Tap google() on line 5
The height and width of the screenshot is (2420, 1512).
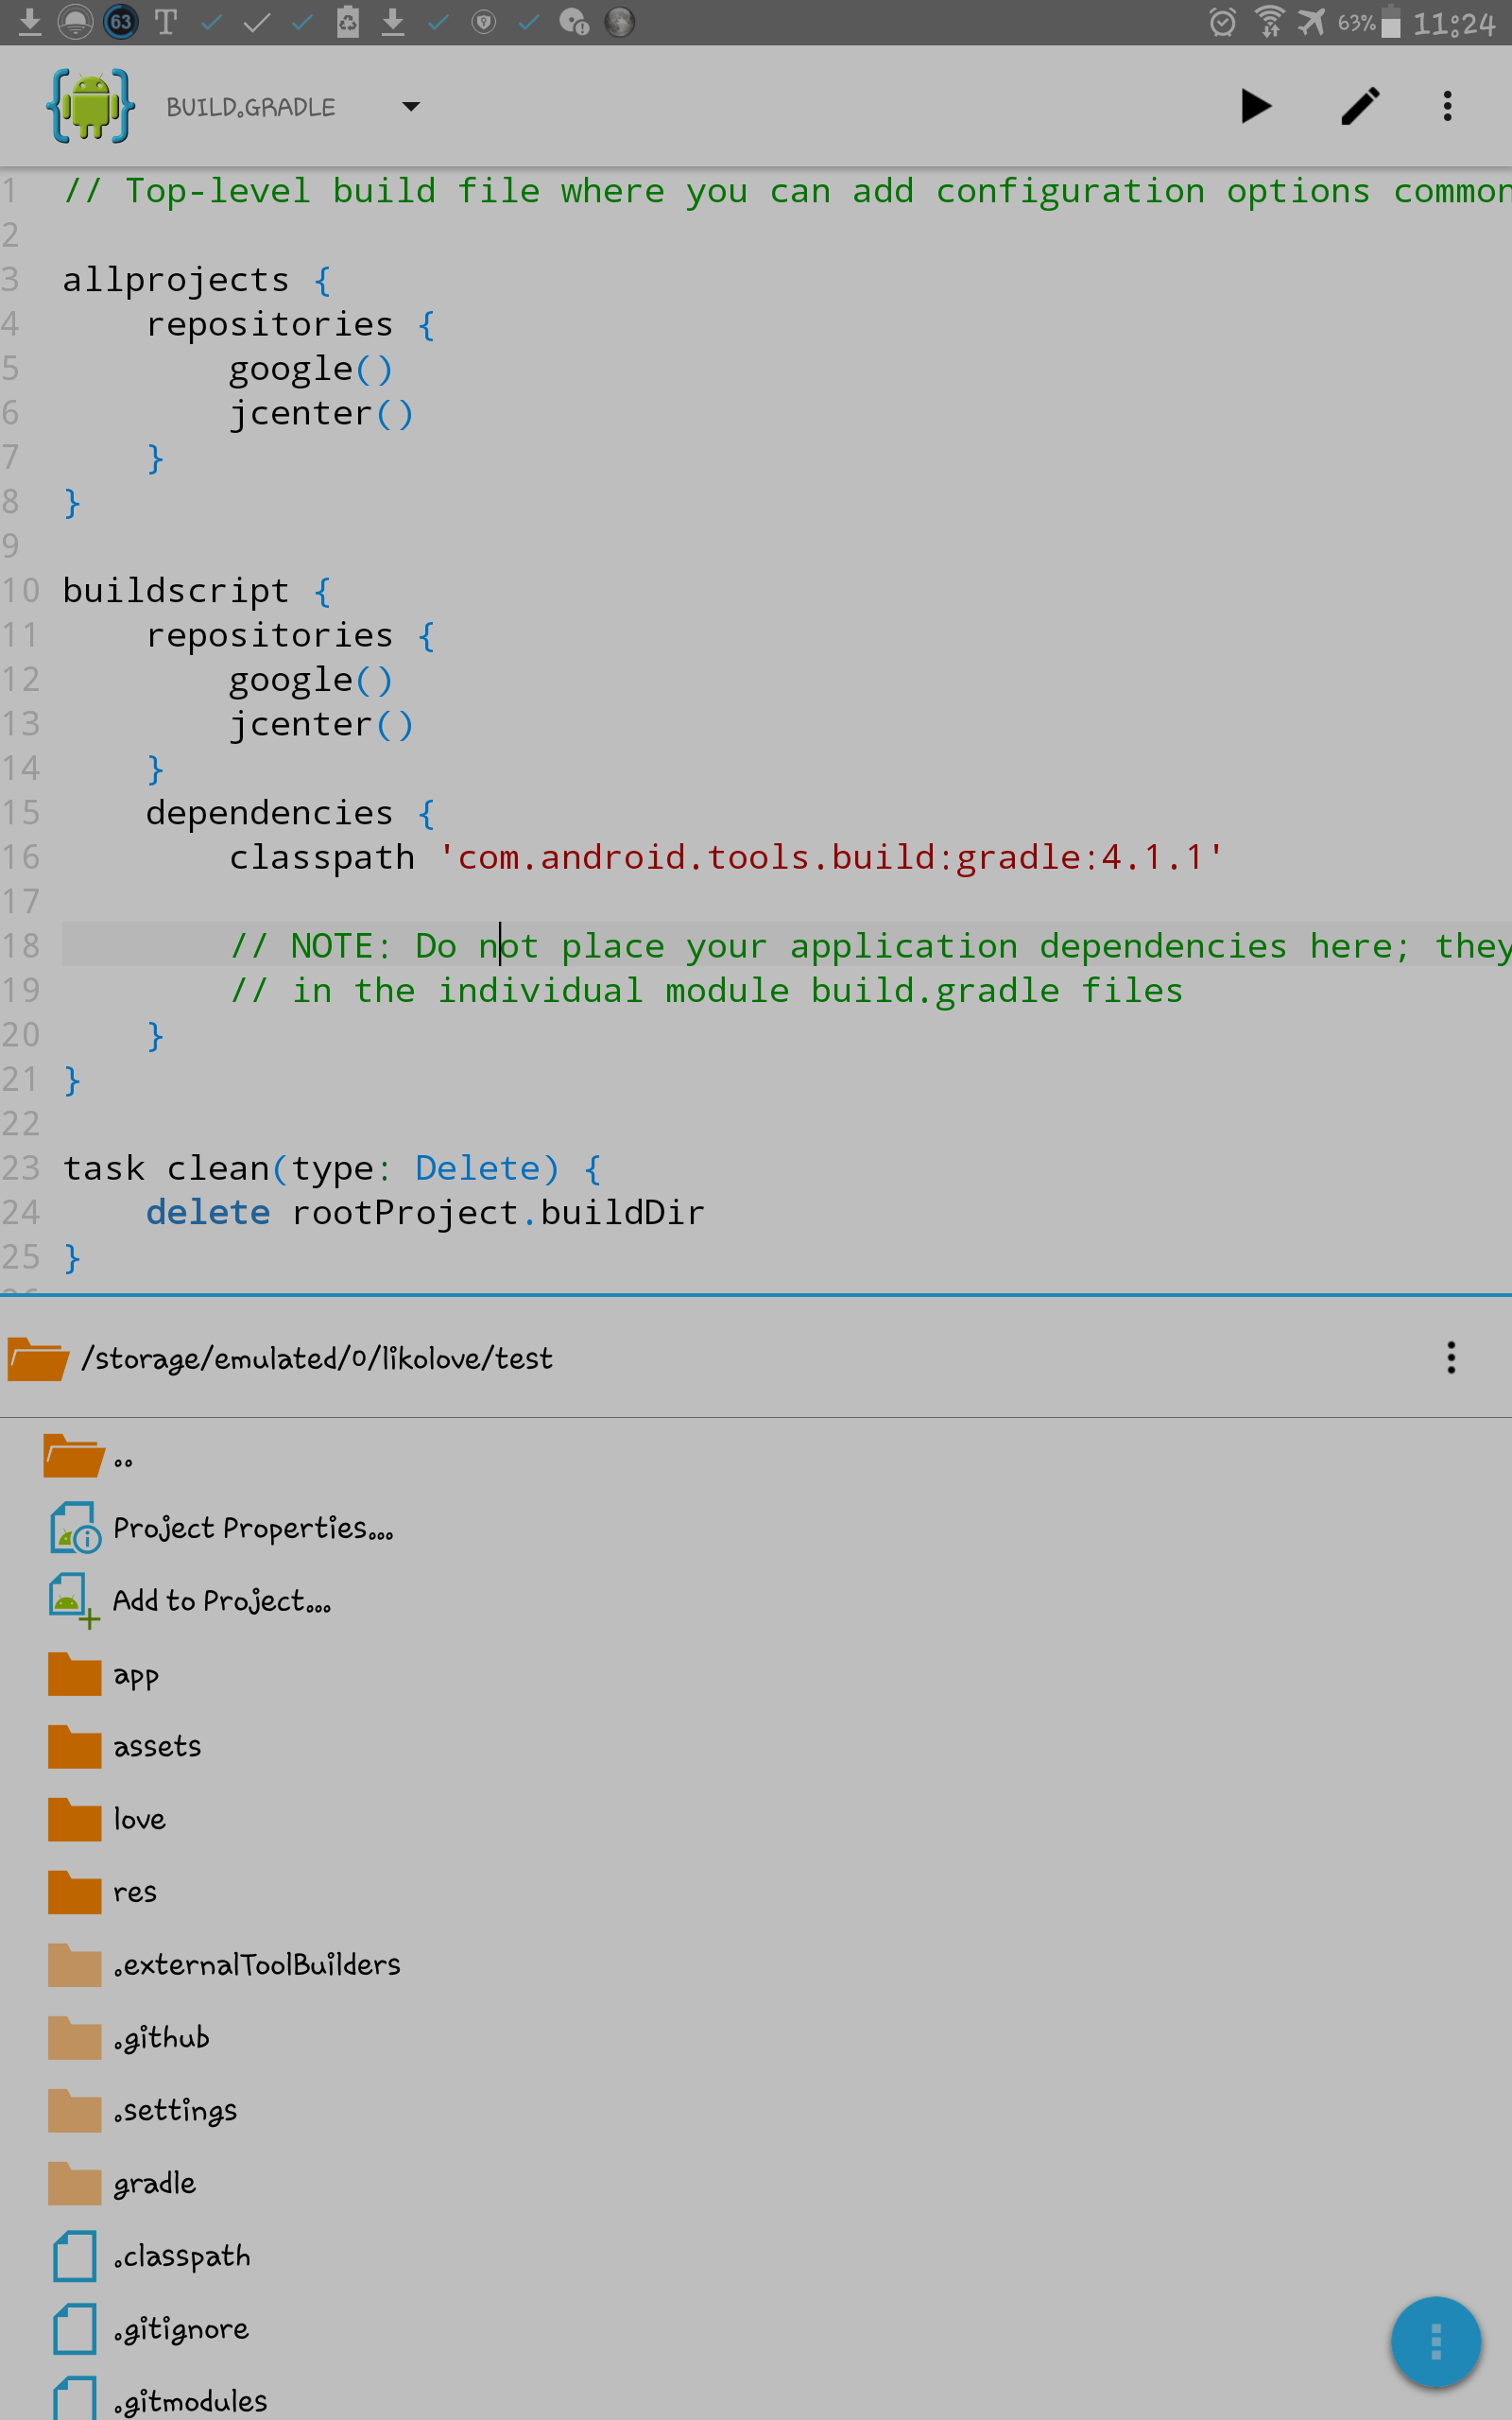(311, 369)
